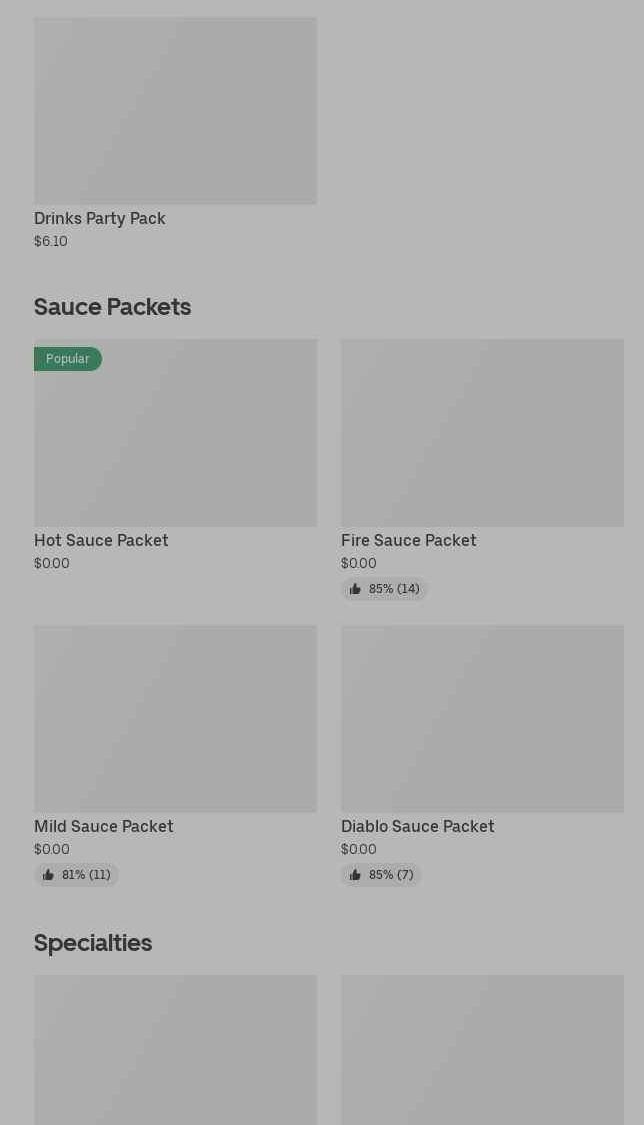Click the Diablo Sauce Packet title

417,826
